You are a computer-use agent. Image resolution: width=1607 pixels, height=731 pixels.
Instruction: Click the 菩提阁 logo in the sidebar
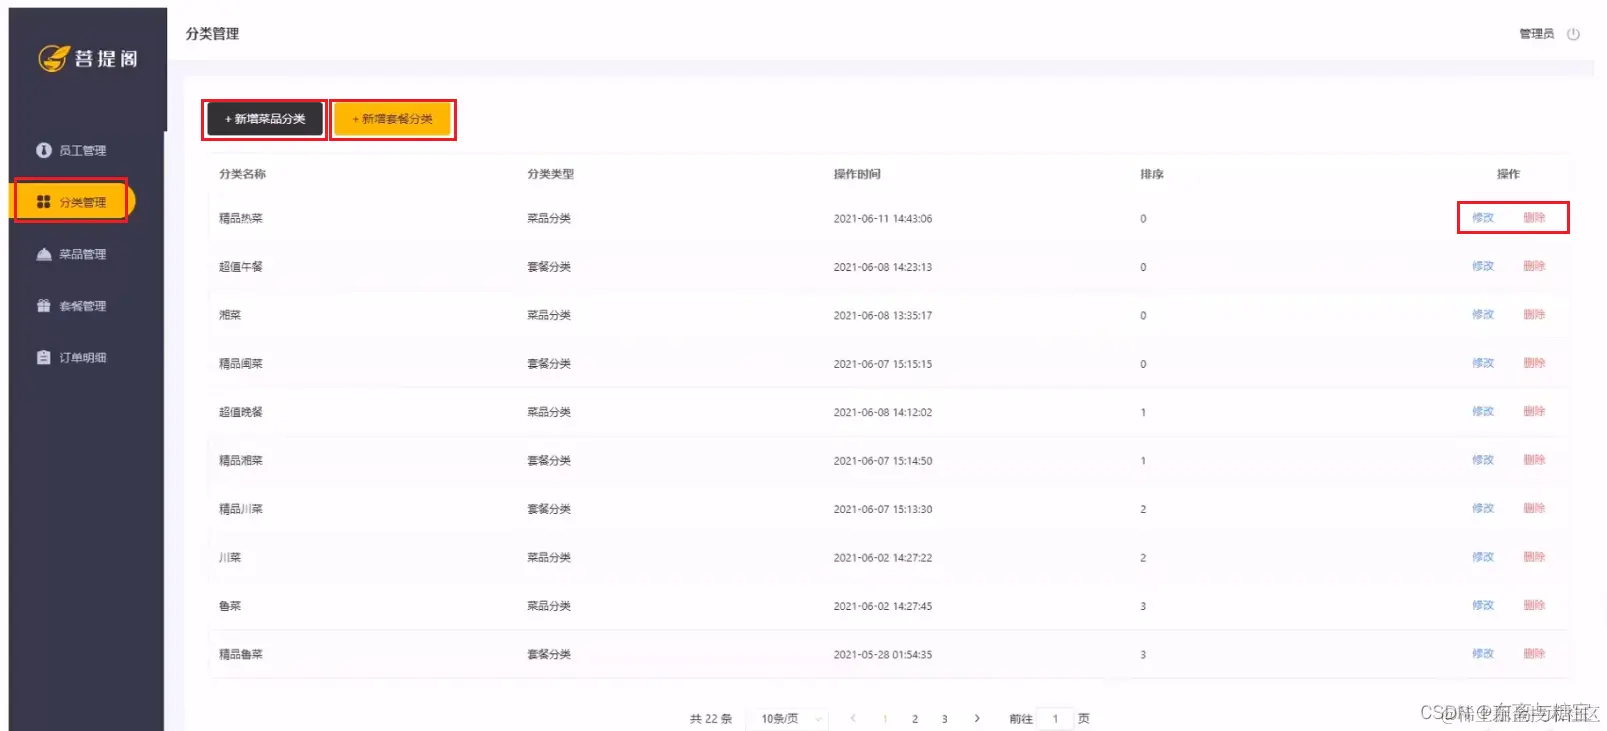[88, 59]
